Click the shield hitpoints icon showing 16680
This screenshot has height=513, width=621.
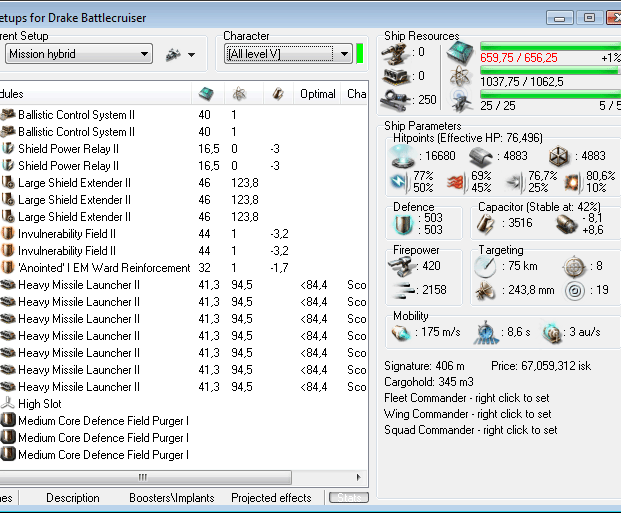pos(403,155)
